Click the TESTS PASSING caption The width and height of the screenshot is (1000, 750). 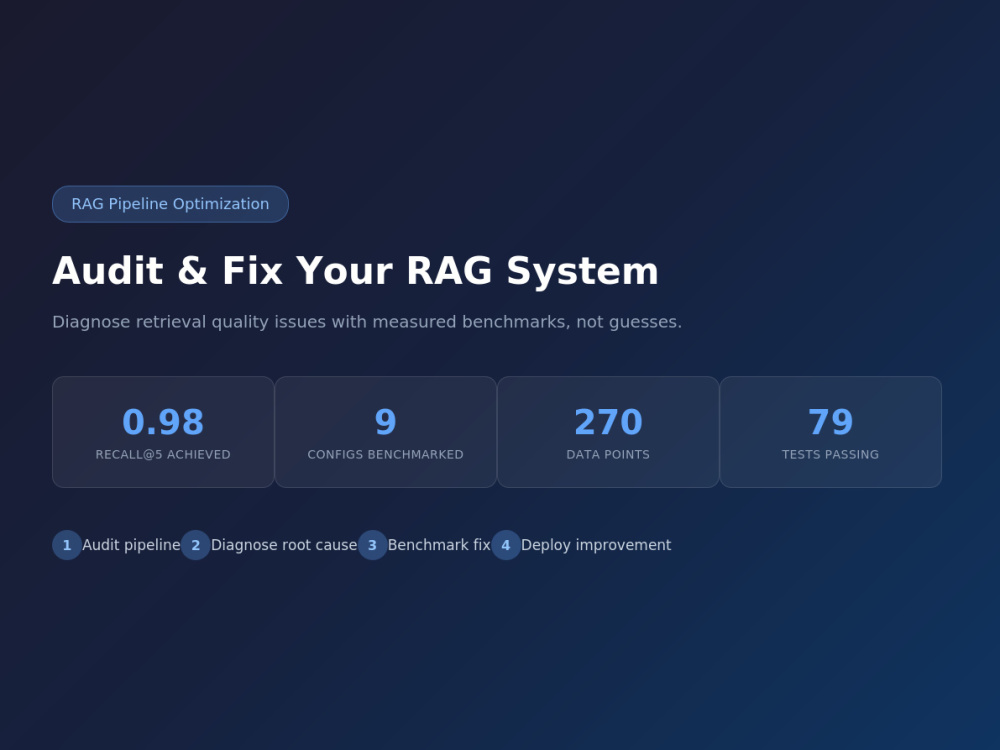[x=830, y=455]
